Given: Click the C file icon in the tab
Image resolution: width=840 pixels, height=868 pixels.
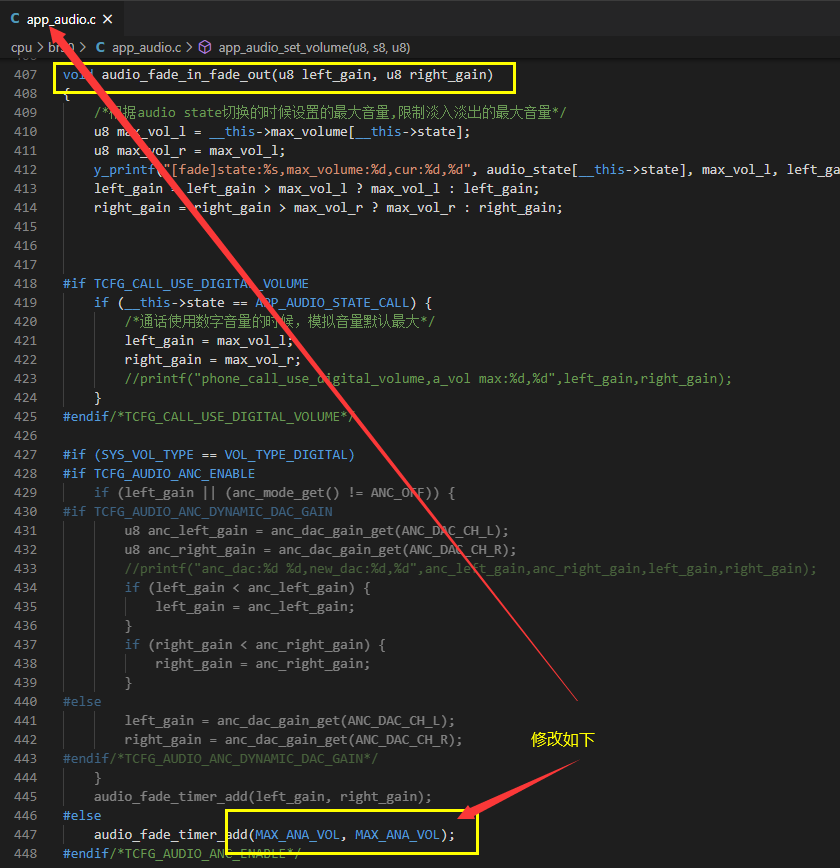Looking at the screenshot, I should coord(15,19).
